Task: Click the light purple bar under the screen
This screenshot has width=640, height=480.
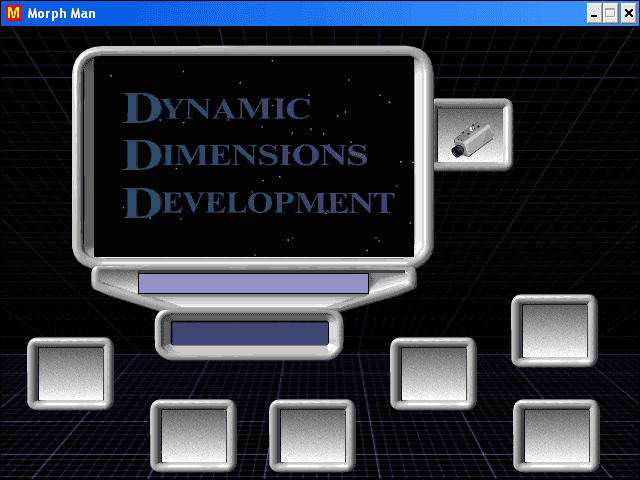Action: pyautogui.click(x=253, y=283)
